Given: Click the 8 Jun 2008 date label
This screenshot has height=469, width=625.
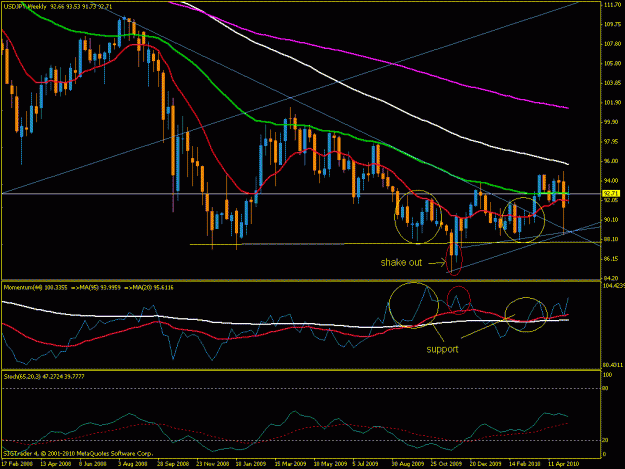Looking at the screenshot, I should (93, 464).
